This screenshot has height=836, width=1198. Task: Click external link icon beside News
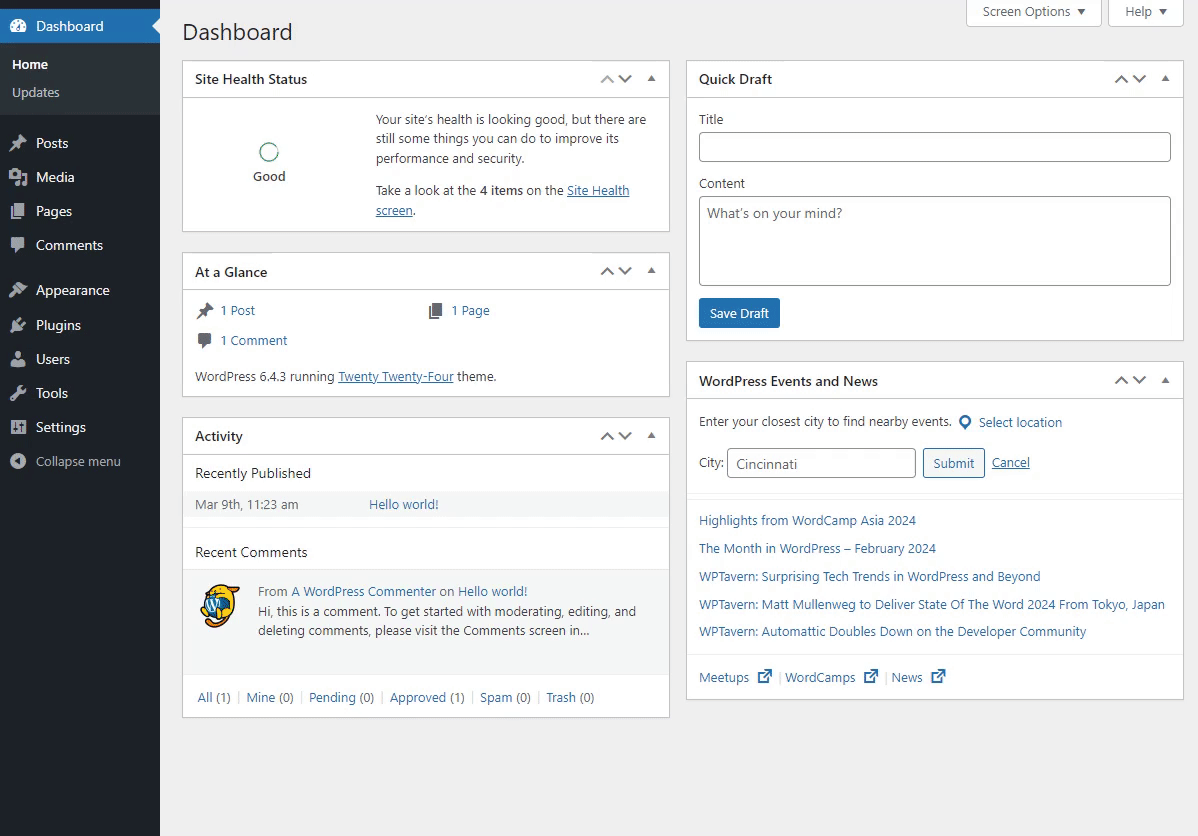[937, 676]
